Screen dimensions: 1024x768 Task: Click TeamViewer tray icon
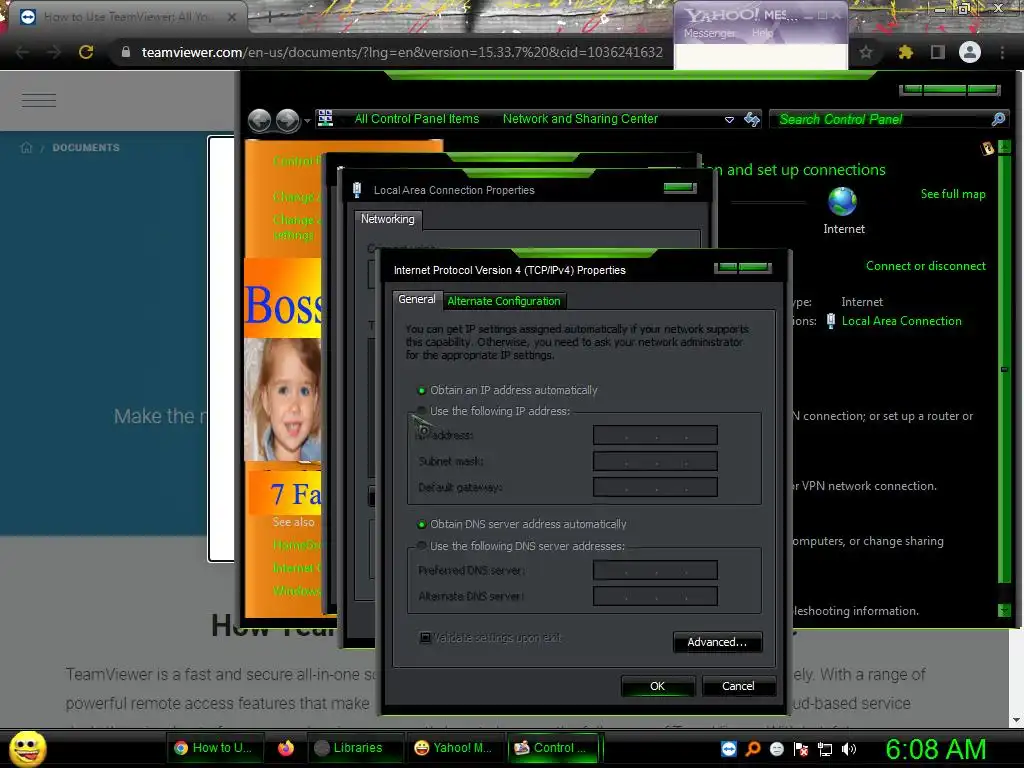[729, 749]
